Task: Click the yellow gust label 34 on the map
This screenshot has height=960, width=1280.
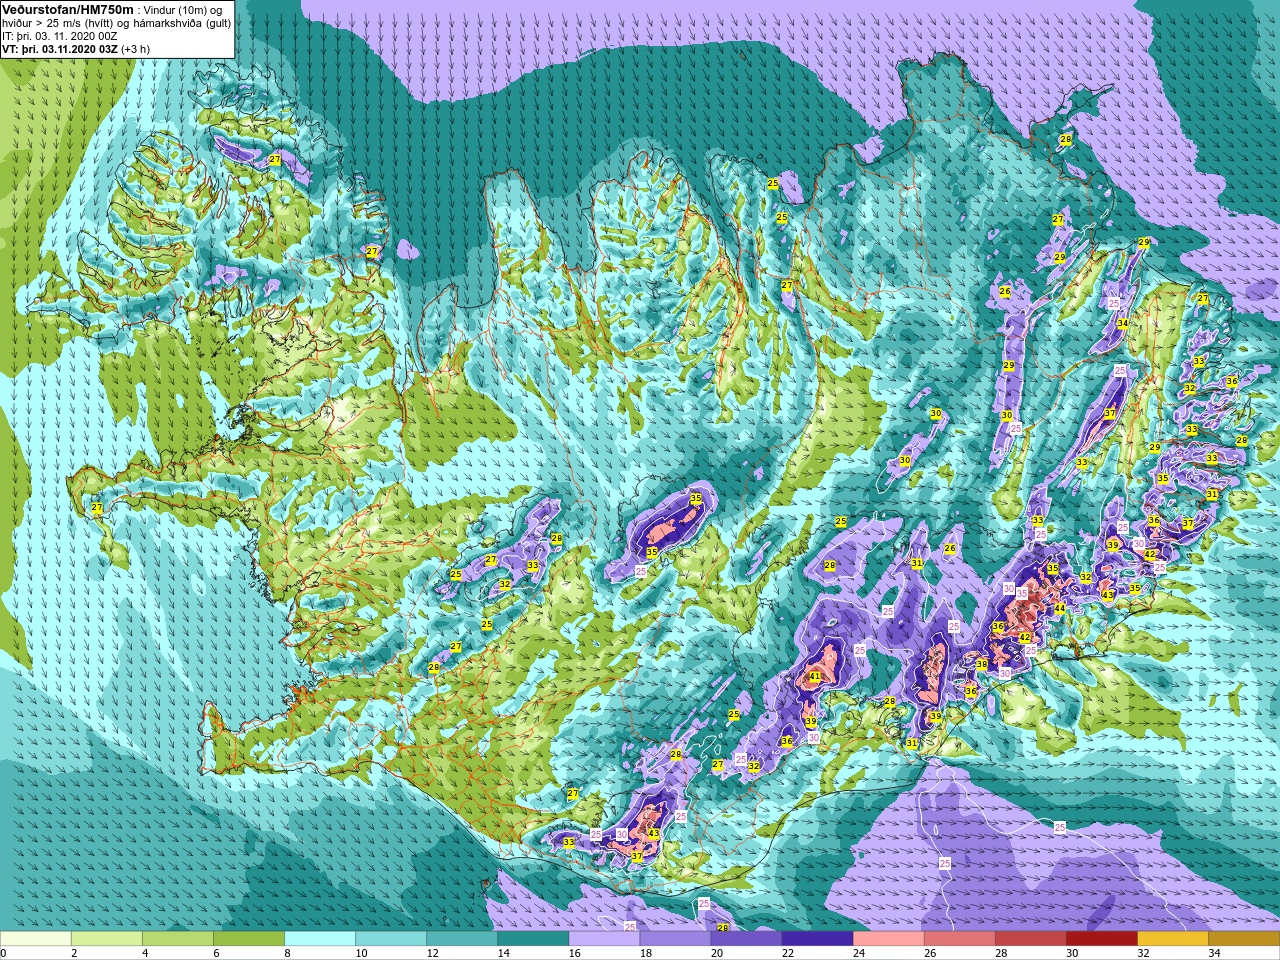Action: point(1123,324)
